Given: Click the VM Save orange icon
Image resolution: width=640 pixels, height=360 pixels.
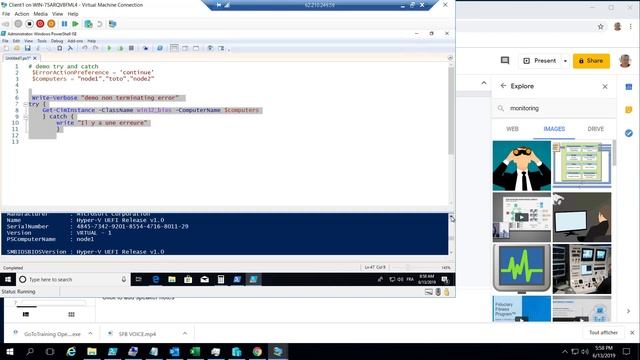Looking at the screenshot, I should [51, 24].
